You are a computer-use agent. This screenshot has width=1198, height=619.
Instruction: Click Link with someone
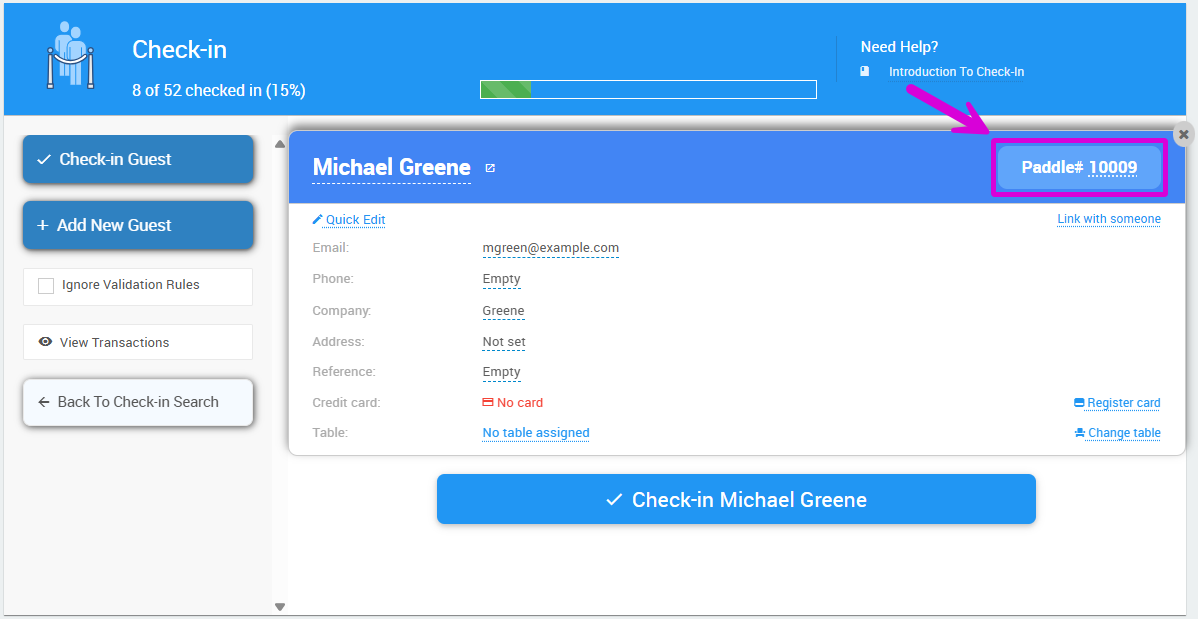click(x=1108, y=219)
